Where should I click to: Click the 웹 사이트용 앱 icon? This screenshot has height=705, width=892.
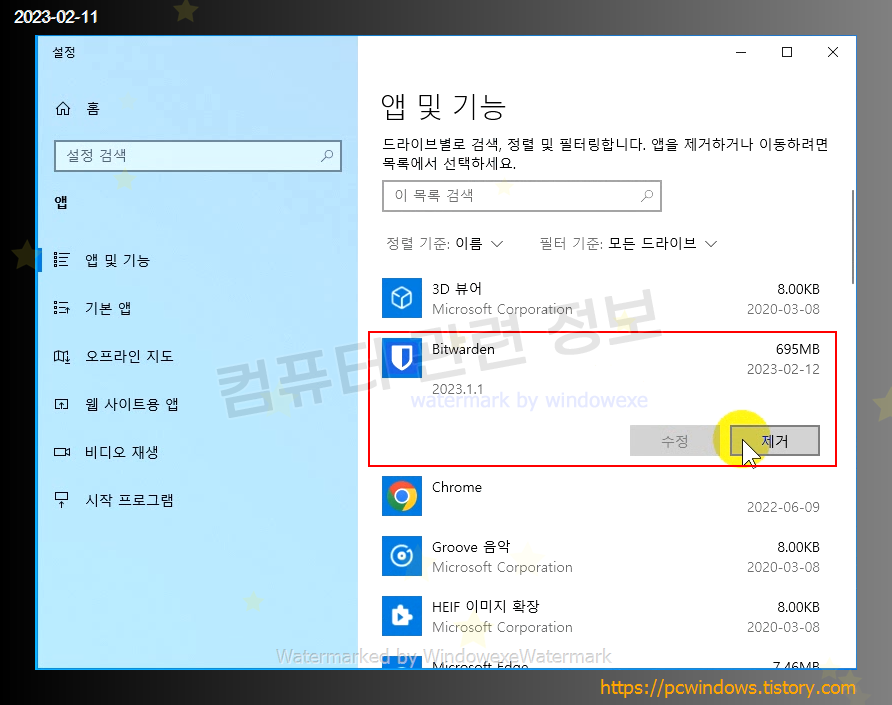click(x=61, y=404)
